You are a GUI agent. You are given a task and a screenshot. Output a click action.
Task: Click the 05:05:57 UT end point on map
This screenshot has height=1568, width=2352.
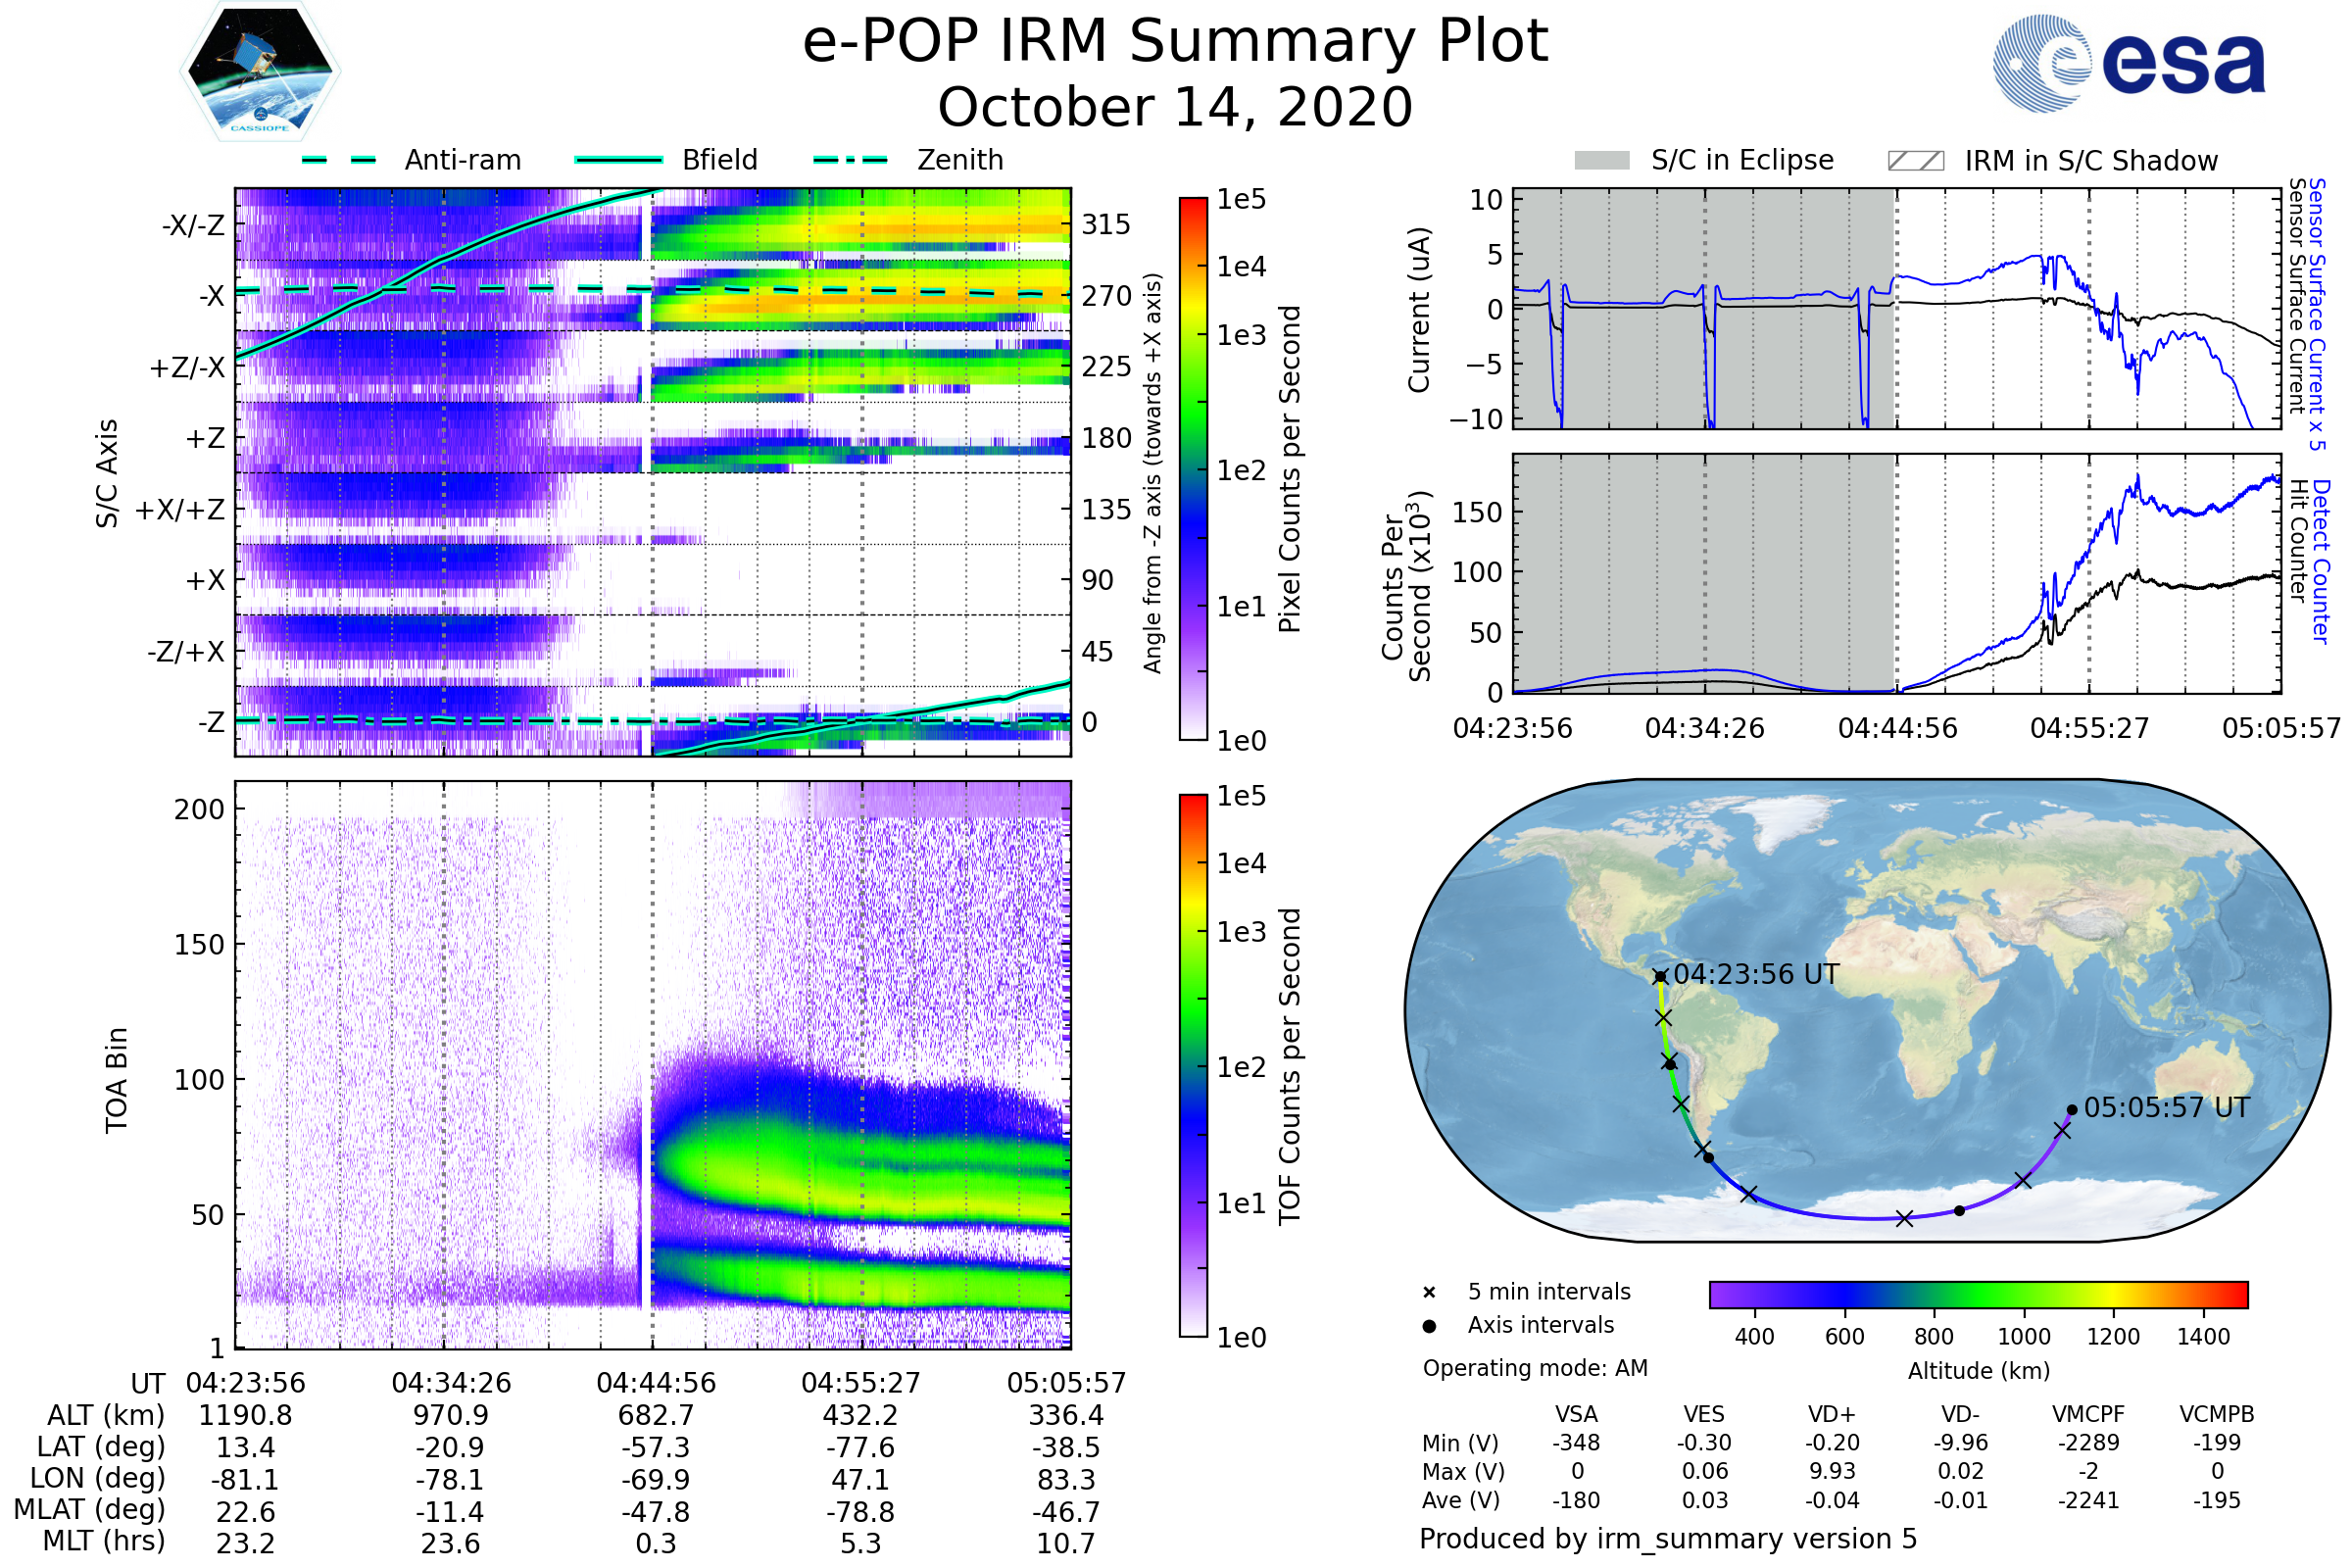(2072, 1110)
